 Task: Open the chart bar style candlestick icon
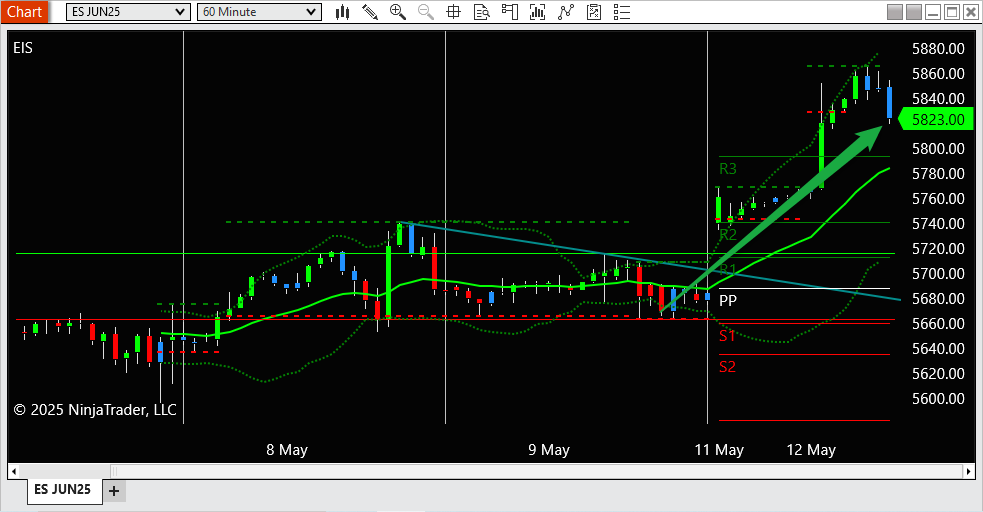coord(342,12)
